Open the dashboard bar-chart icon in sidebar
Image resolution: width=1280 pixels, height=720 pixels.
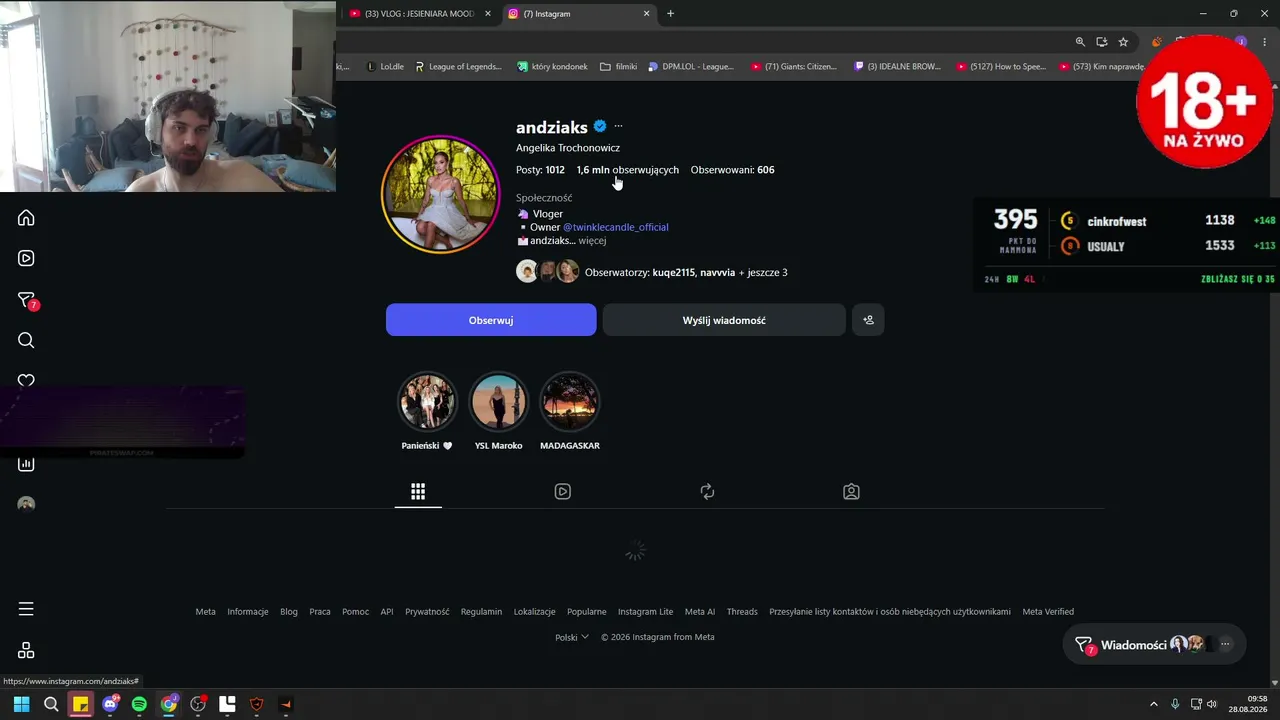[x=26, y=464]
